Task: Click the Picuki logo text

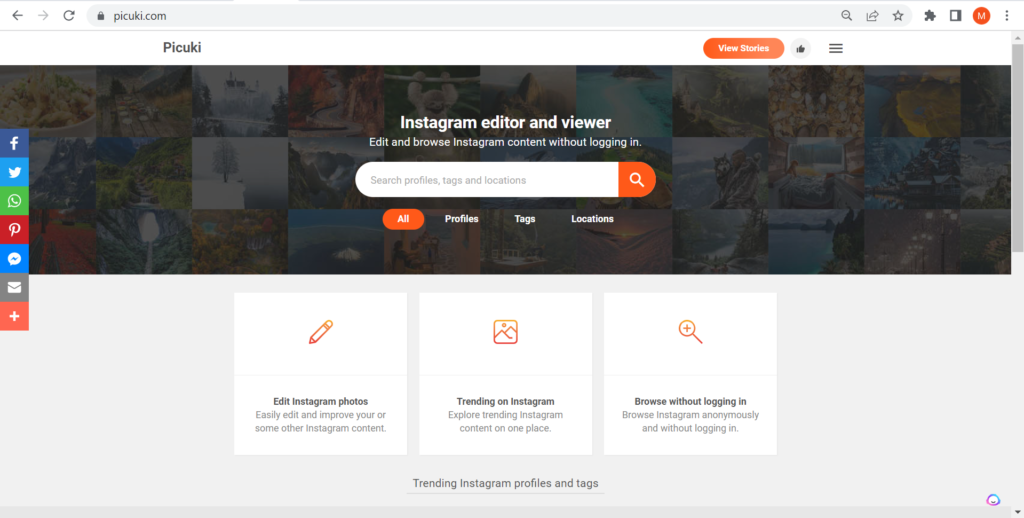Action: click(182, 48)
